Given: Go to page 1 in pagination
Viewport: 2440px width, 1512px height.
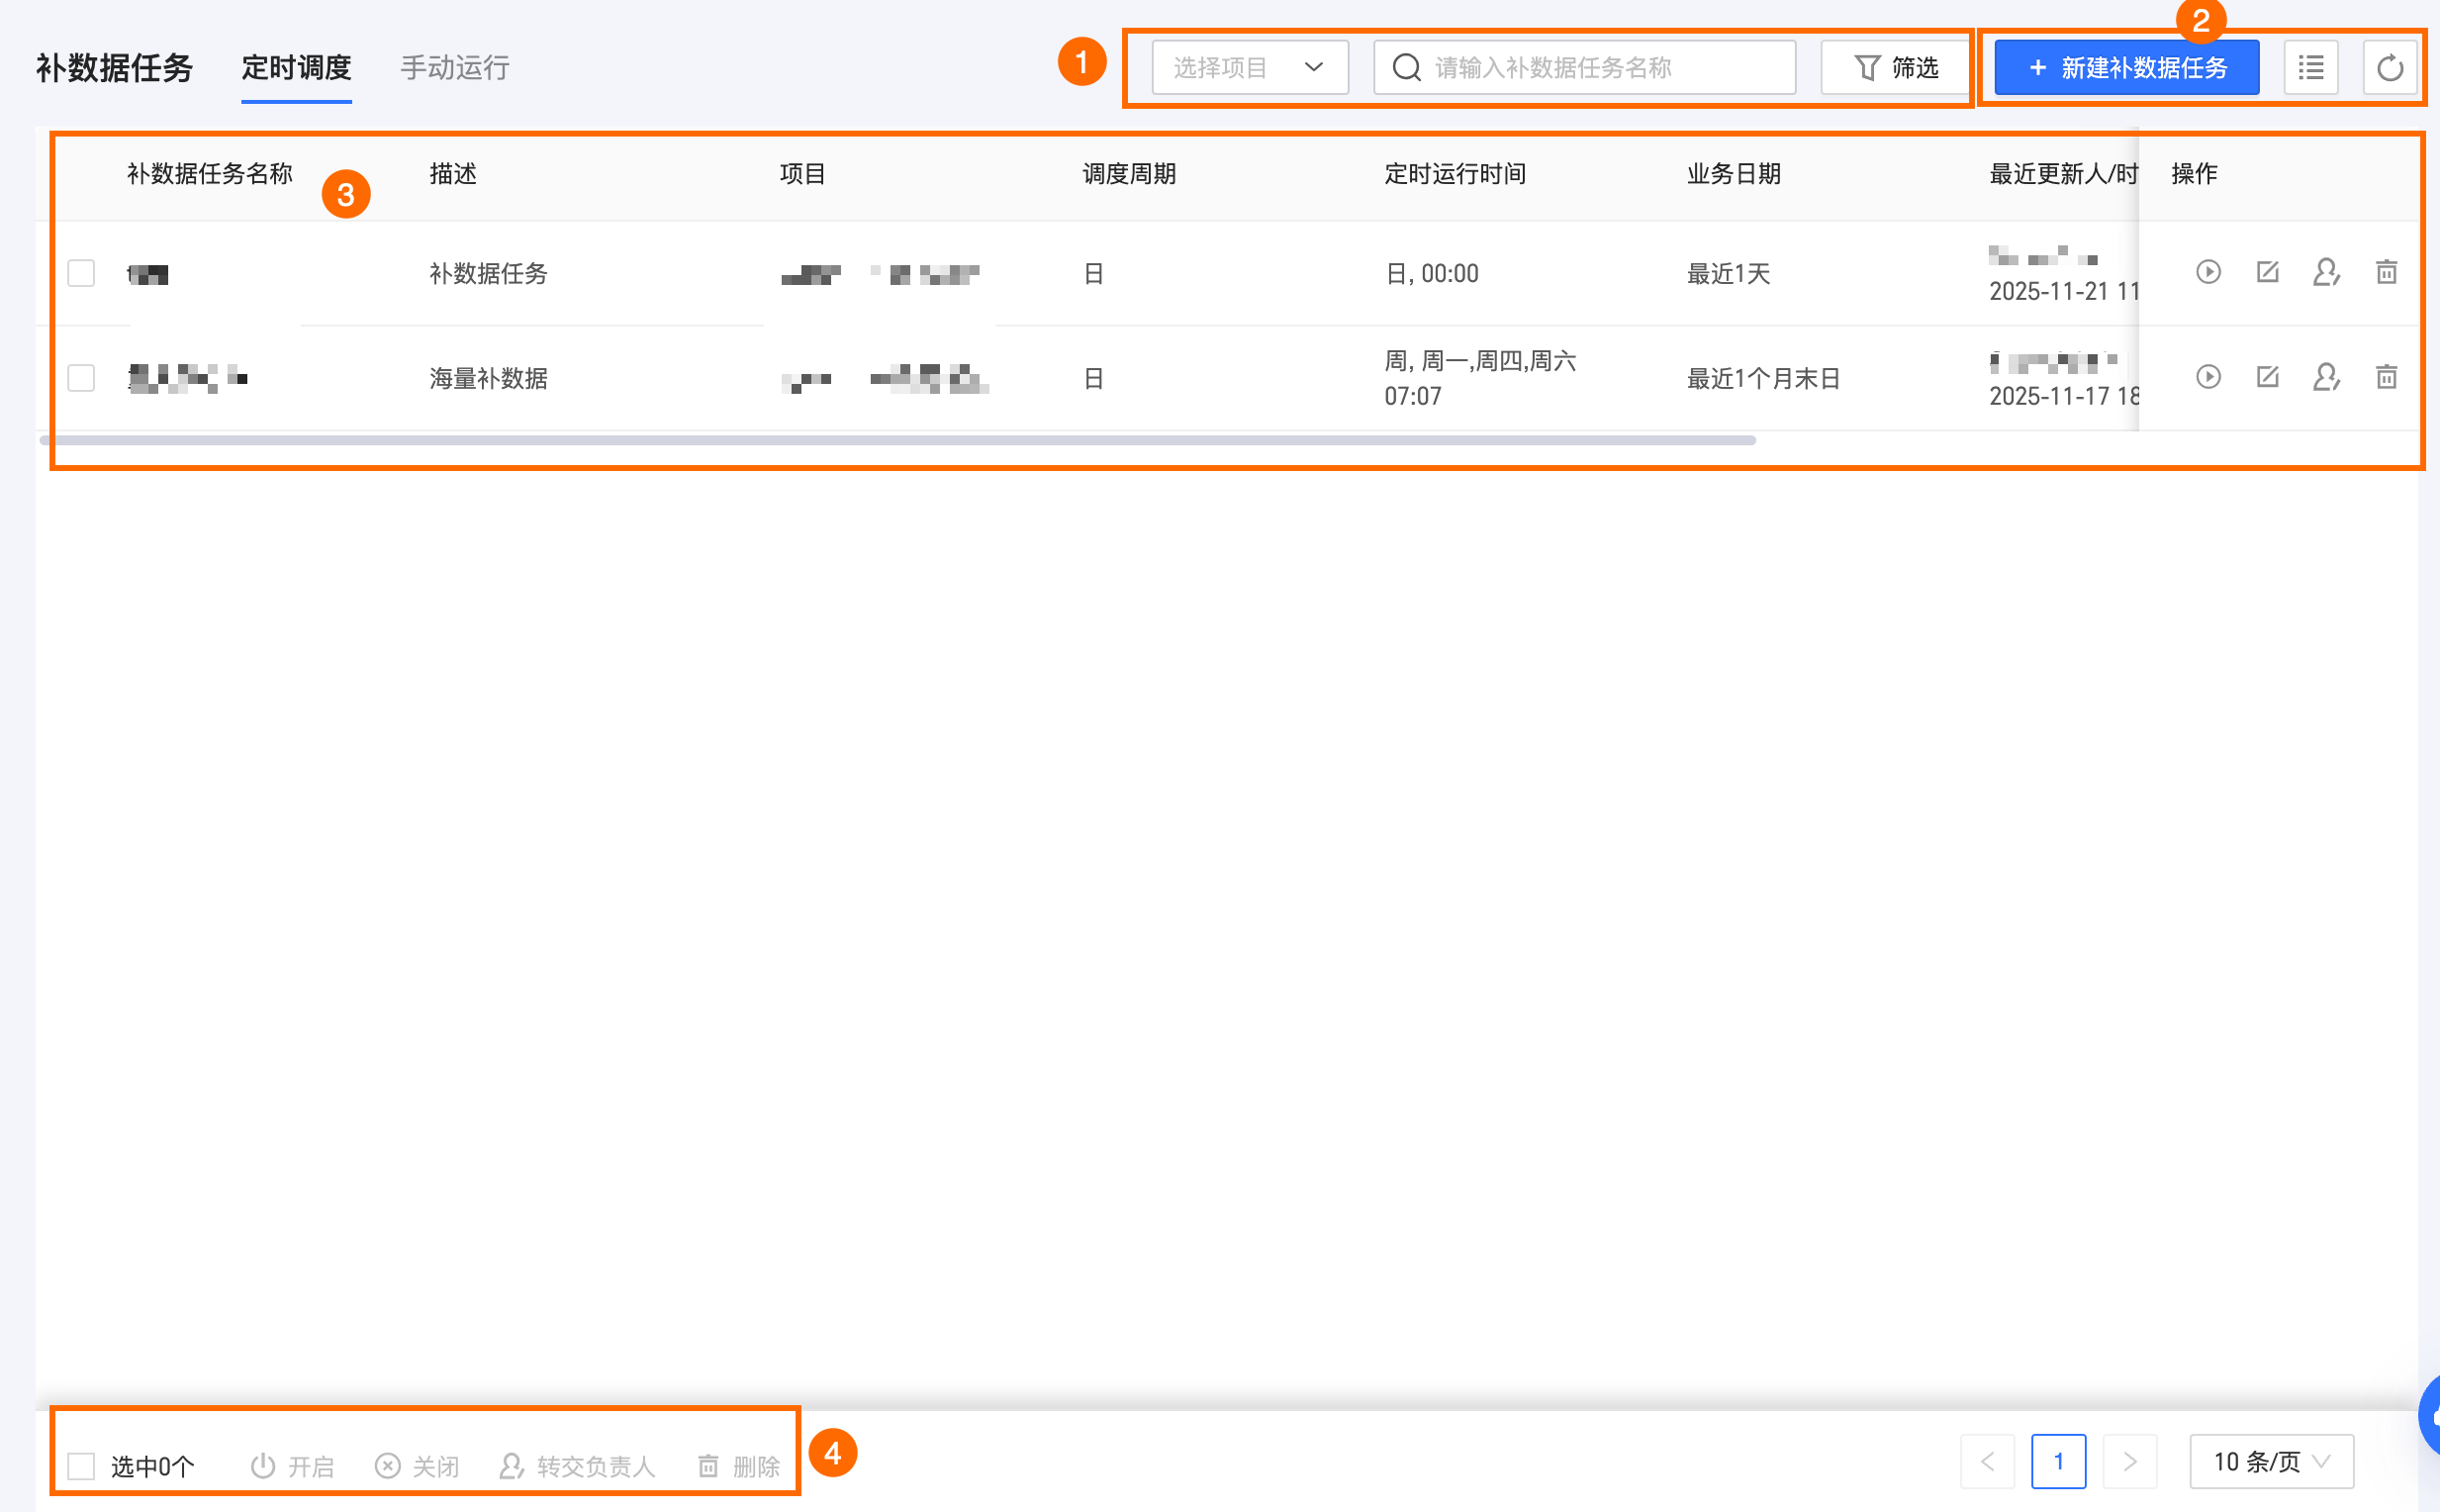Looking at the screenshot, I should (x=2058, y=1462).
